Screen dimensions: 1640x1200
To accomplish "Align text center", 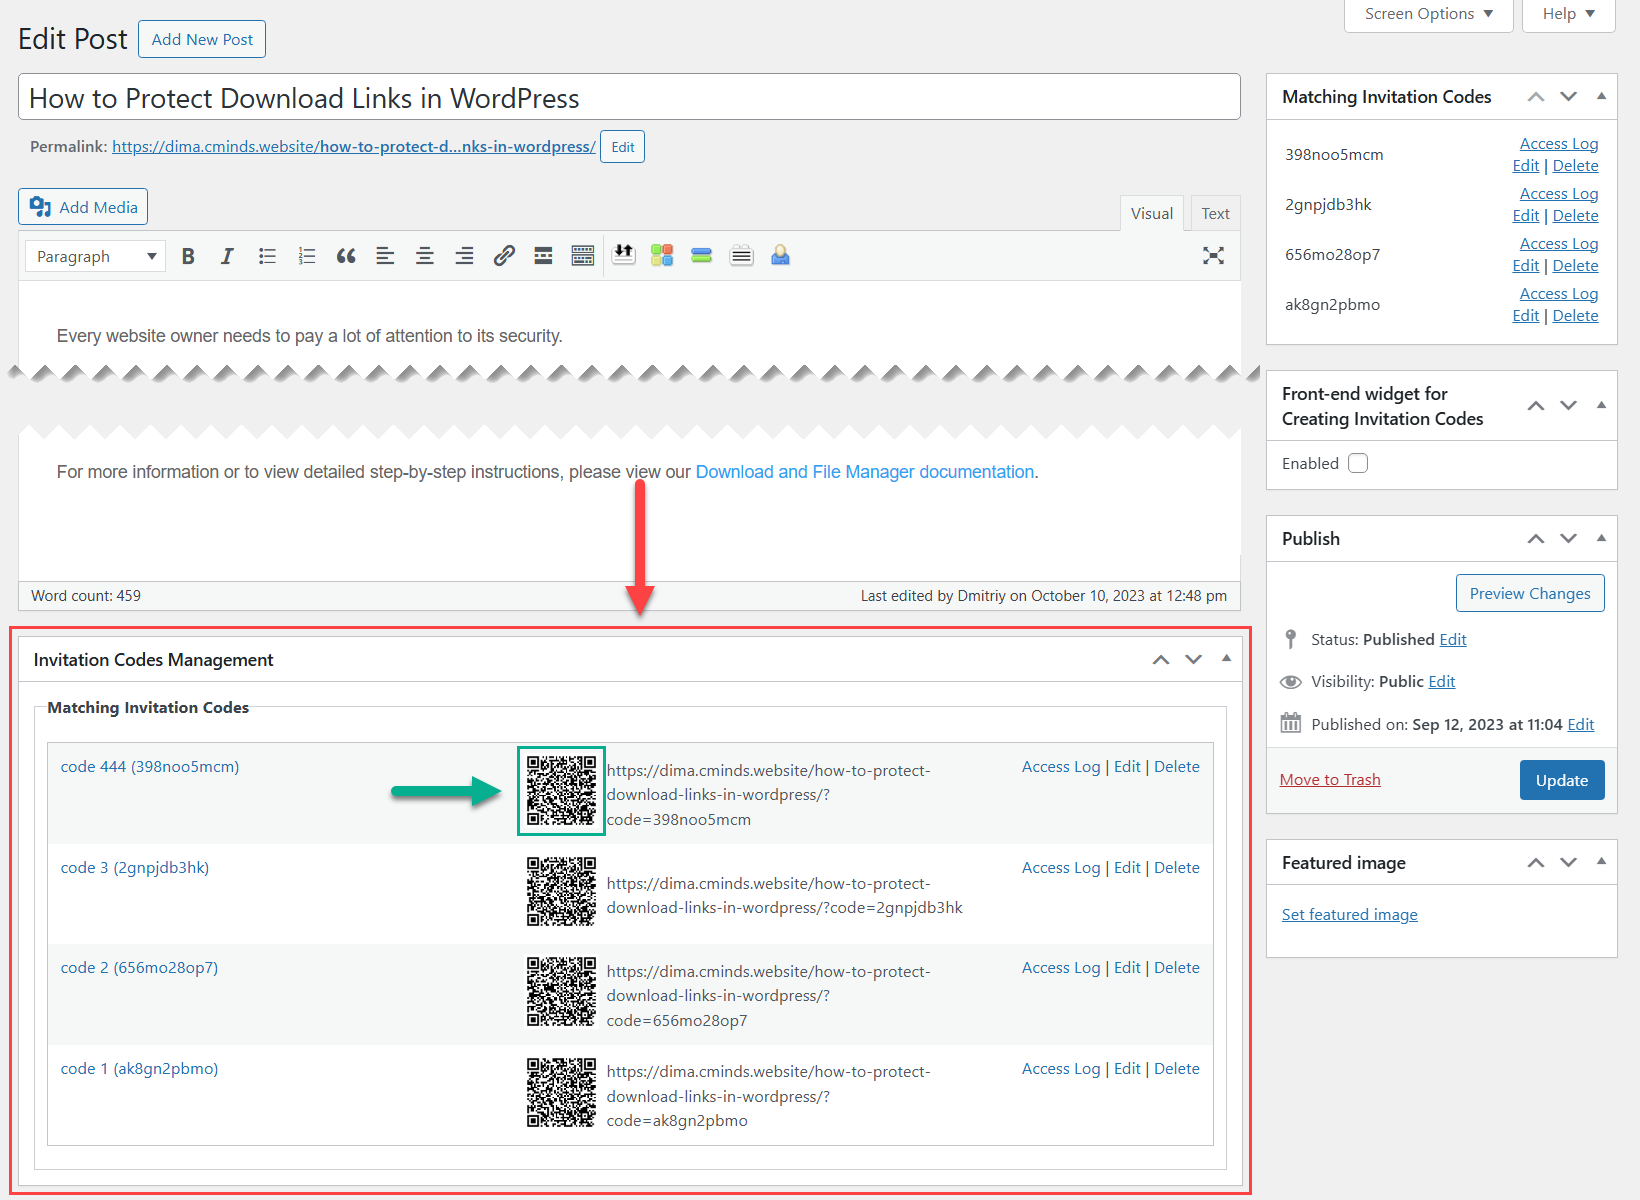I will coord(425,256).
